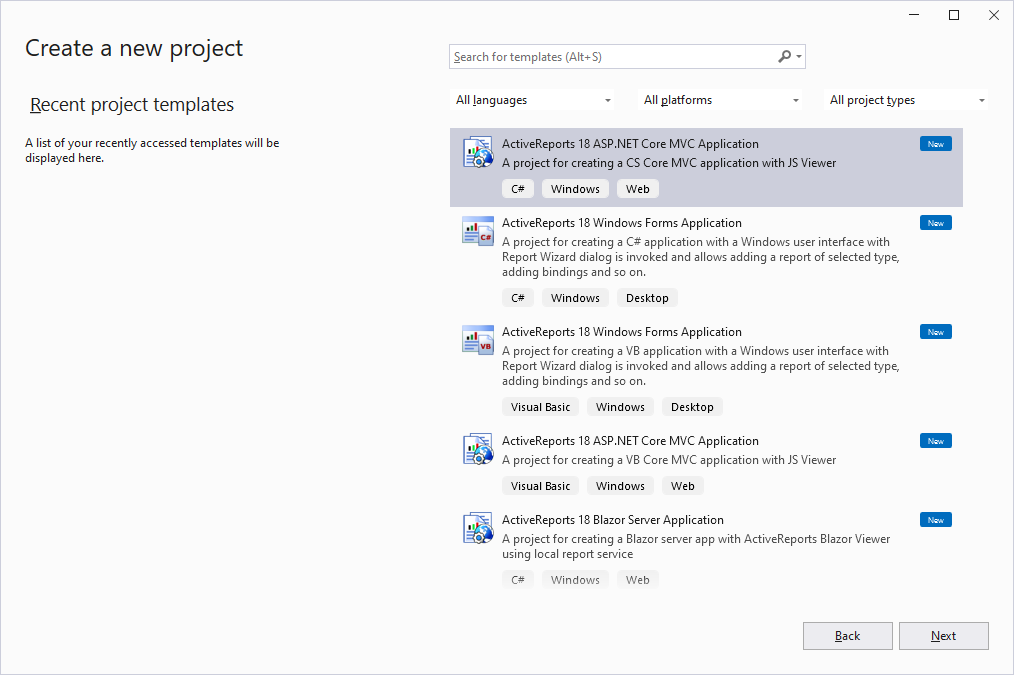Click the Web tag on VB Core MVC template

(x=682, y=486)
